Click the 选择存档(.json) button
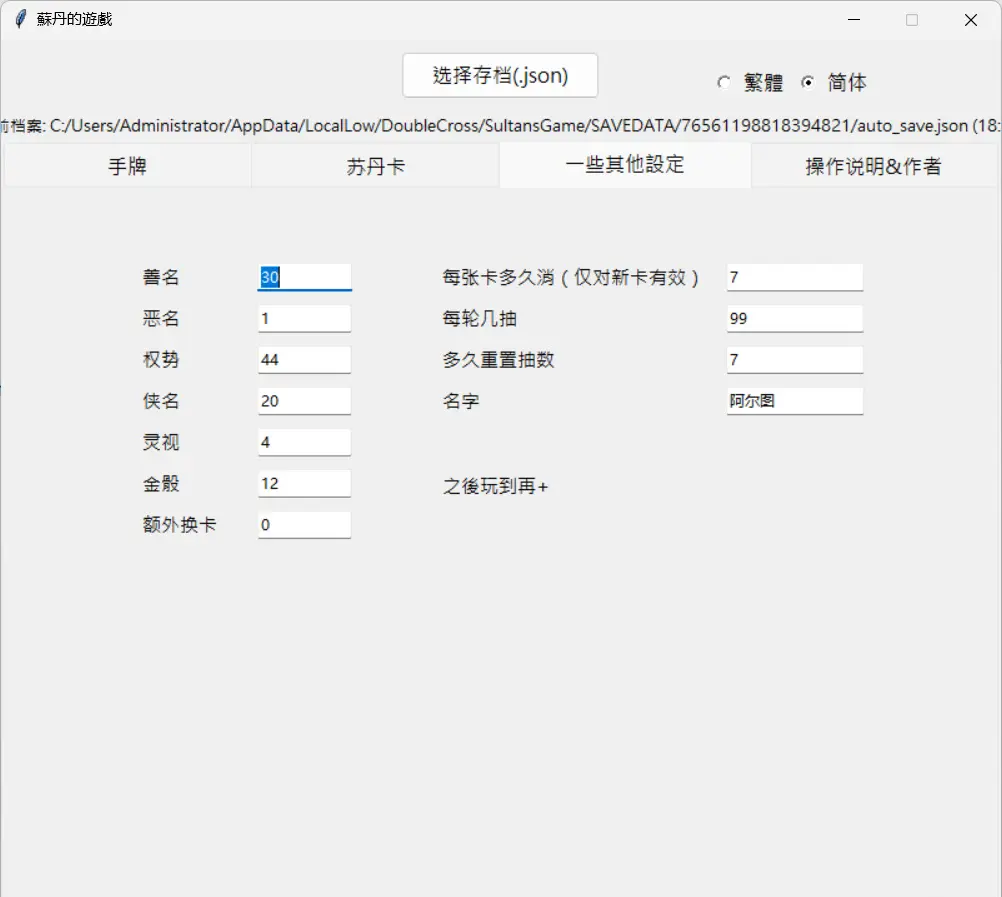 tap(500, 76)
